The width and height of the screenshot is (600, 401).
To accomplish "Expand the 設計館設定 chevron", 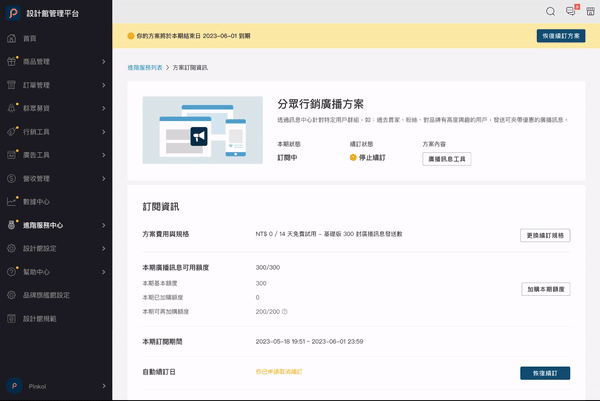I will (104, 248).
